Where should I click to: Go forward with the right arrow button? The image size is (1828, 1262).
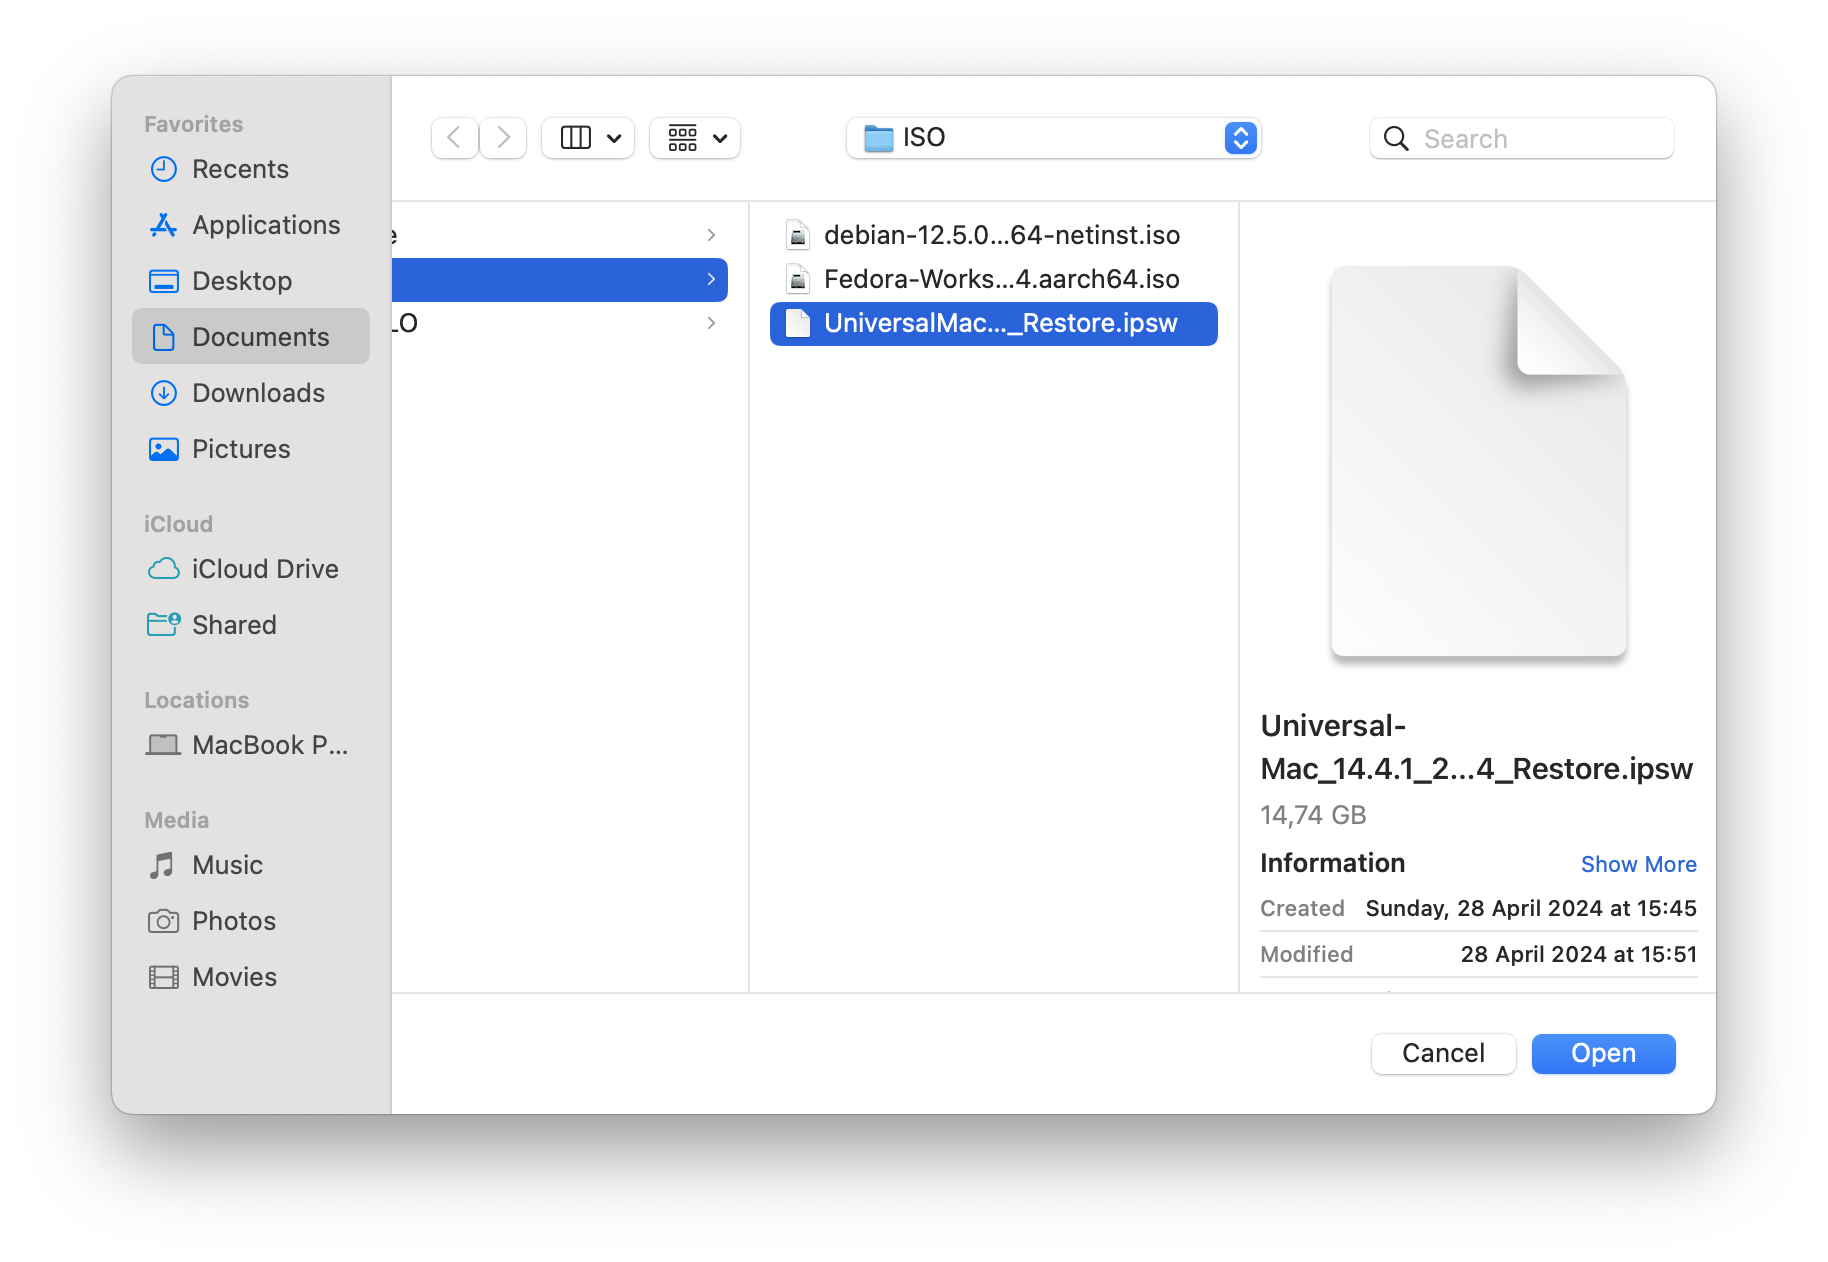coord(503,138)
